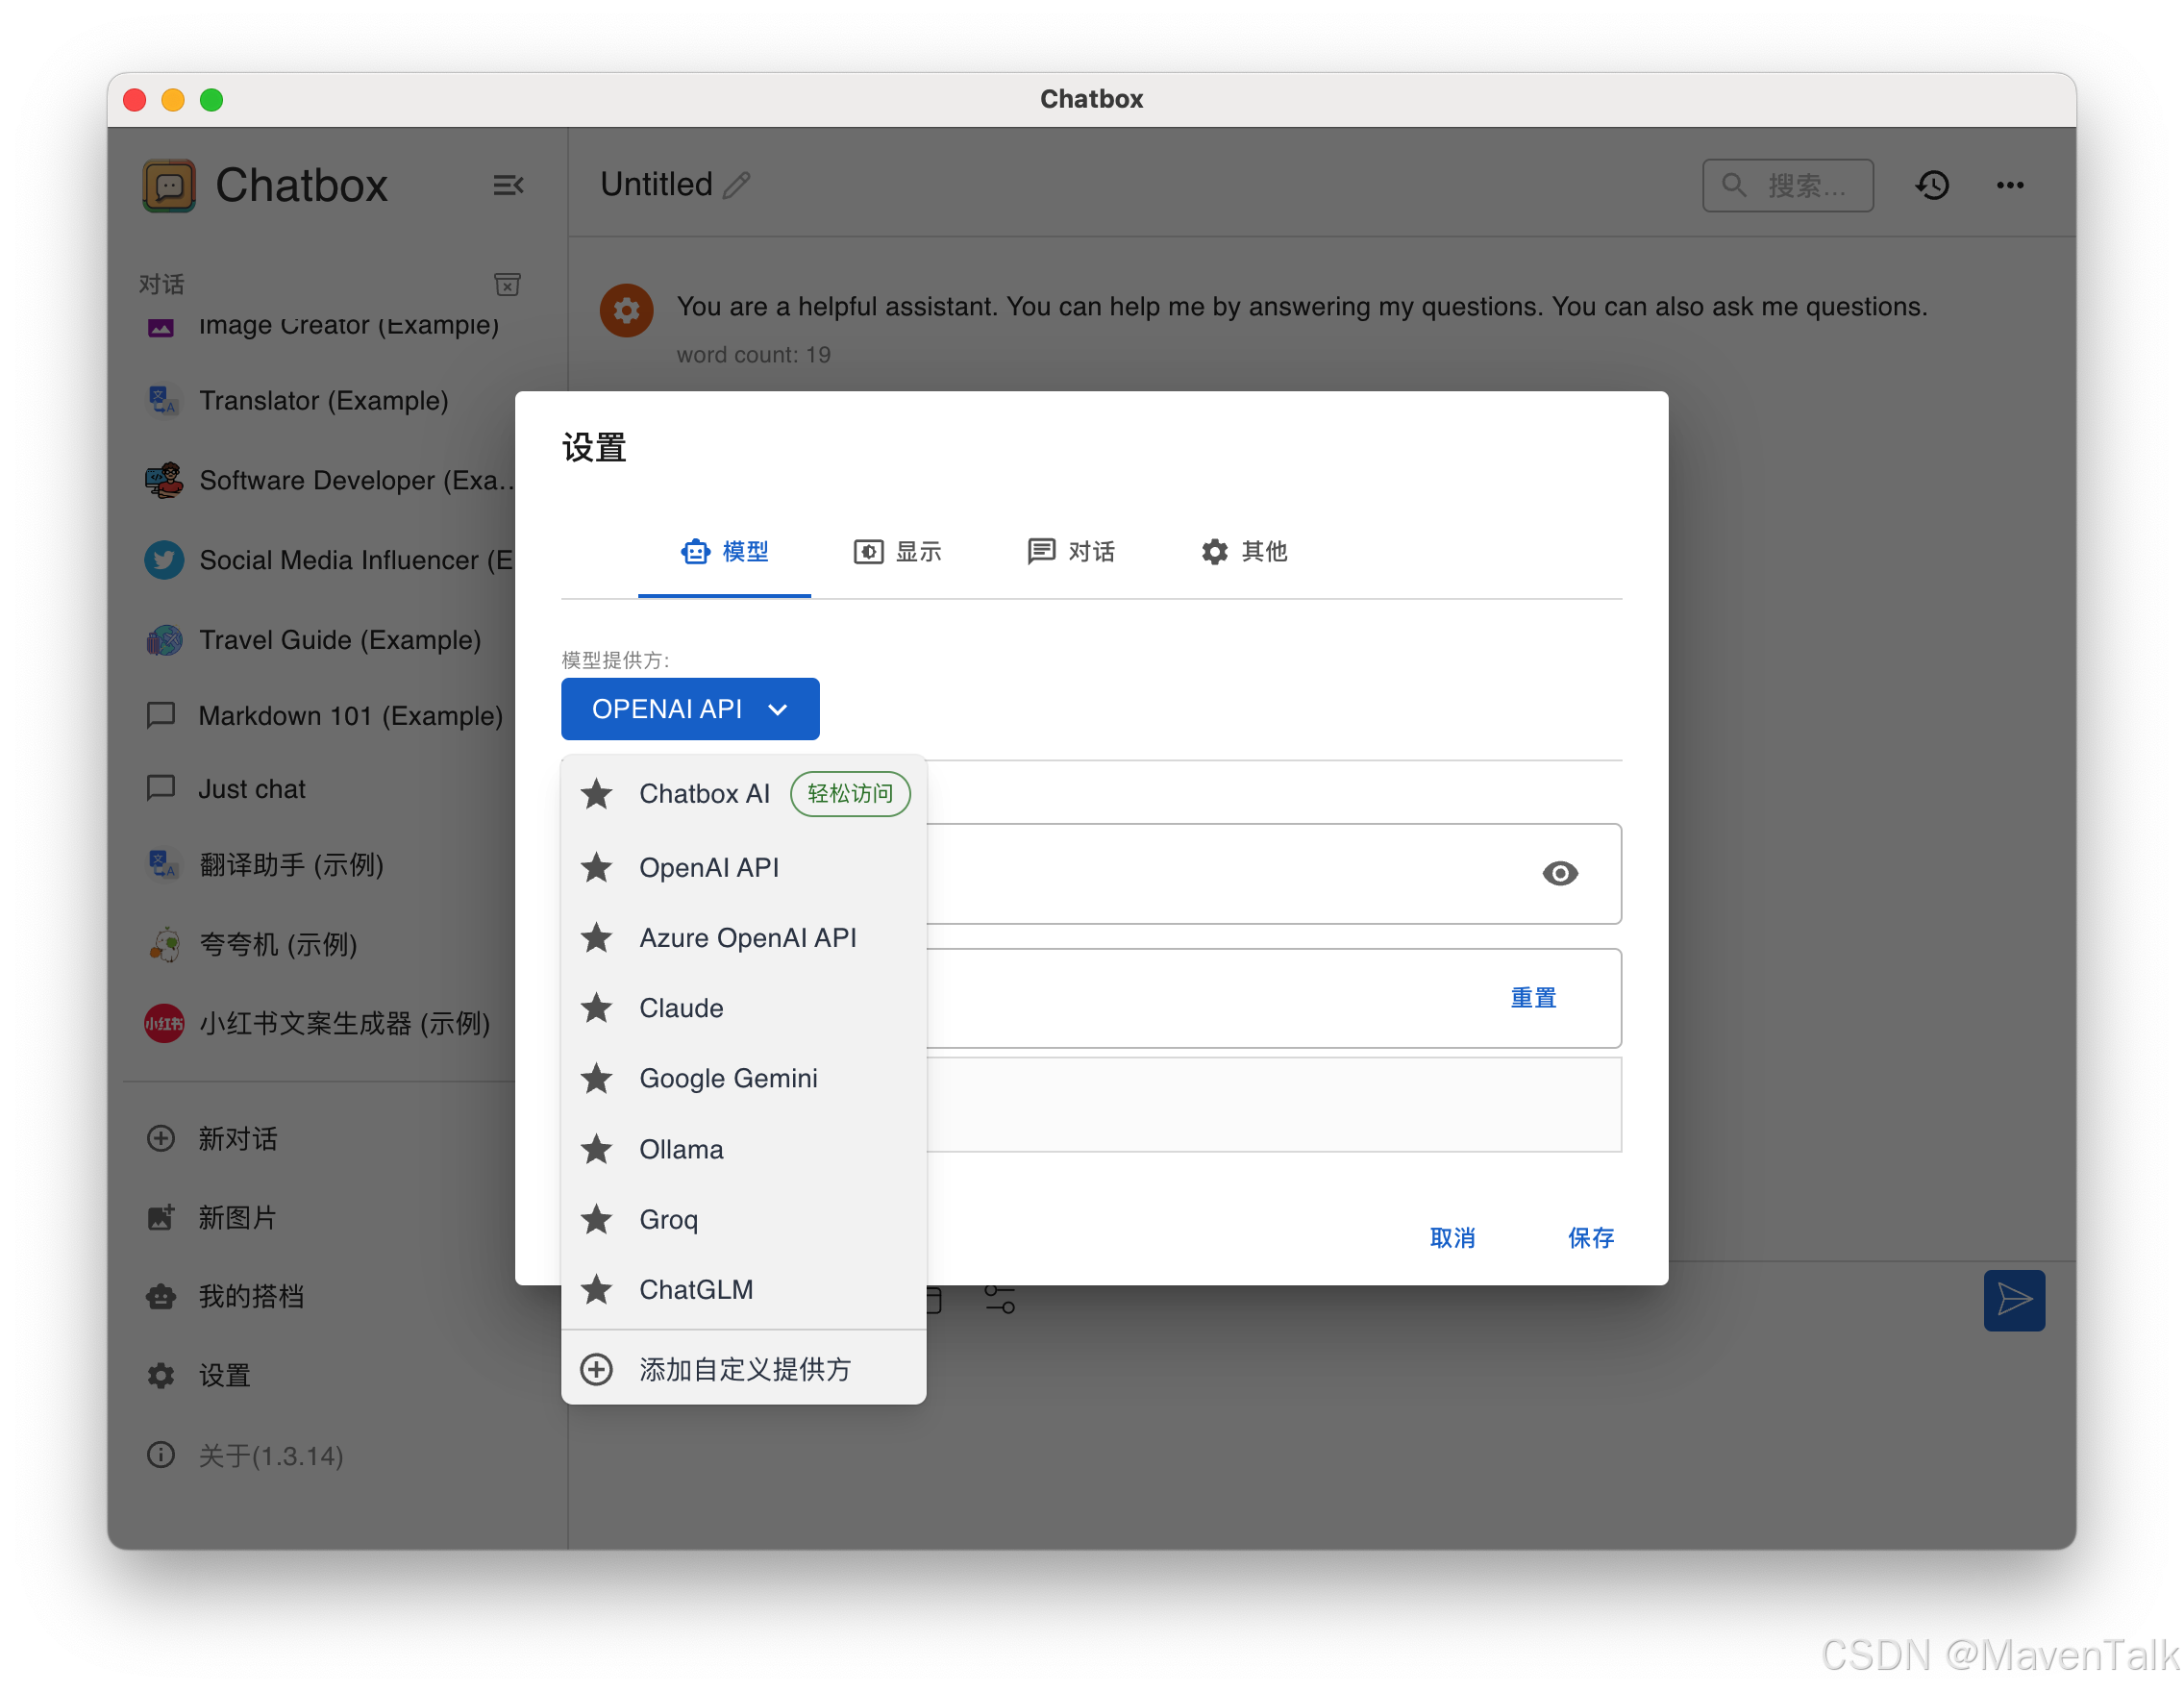Click the 关于 info icon
The image size is (2184, 1692).
point(161,1454)
